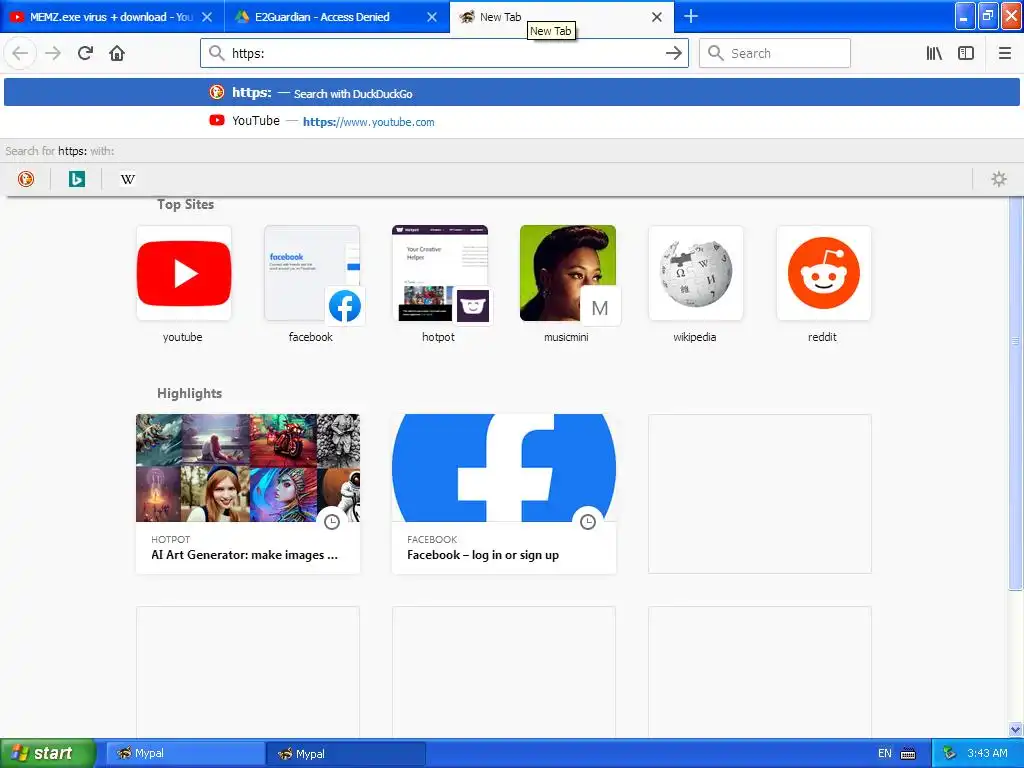
Task: Switch to the second Mypal taskbar button
Action: [x=346, y=754]
